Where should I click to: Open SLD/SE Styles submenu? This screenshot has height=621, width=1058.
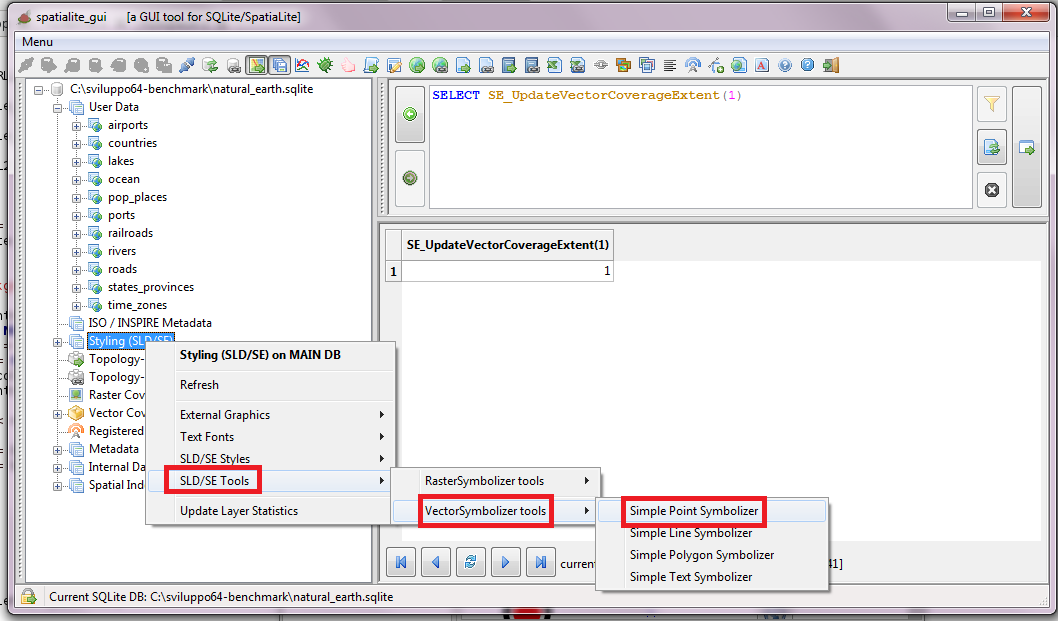click(x=271, y=459)
